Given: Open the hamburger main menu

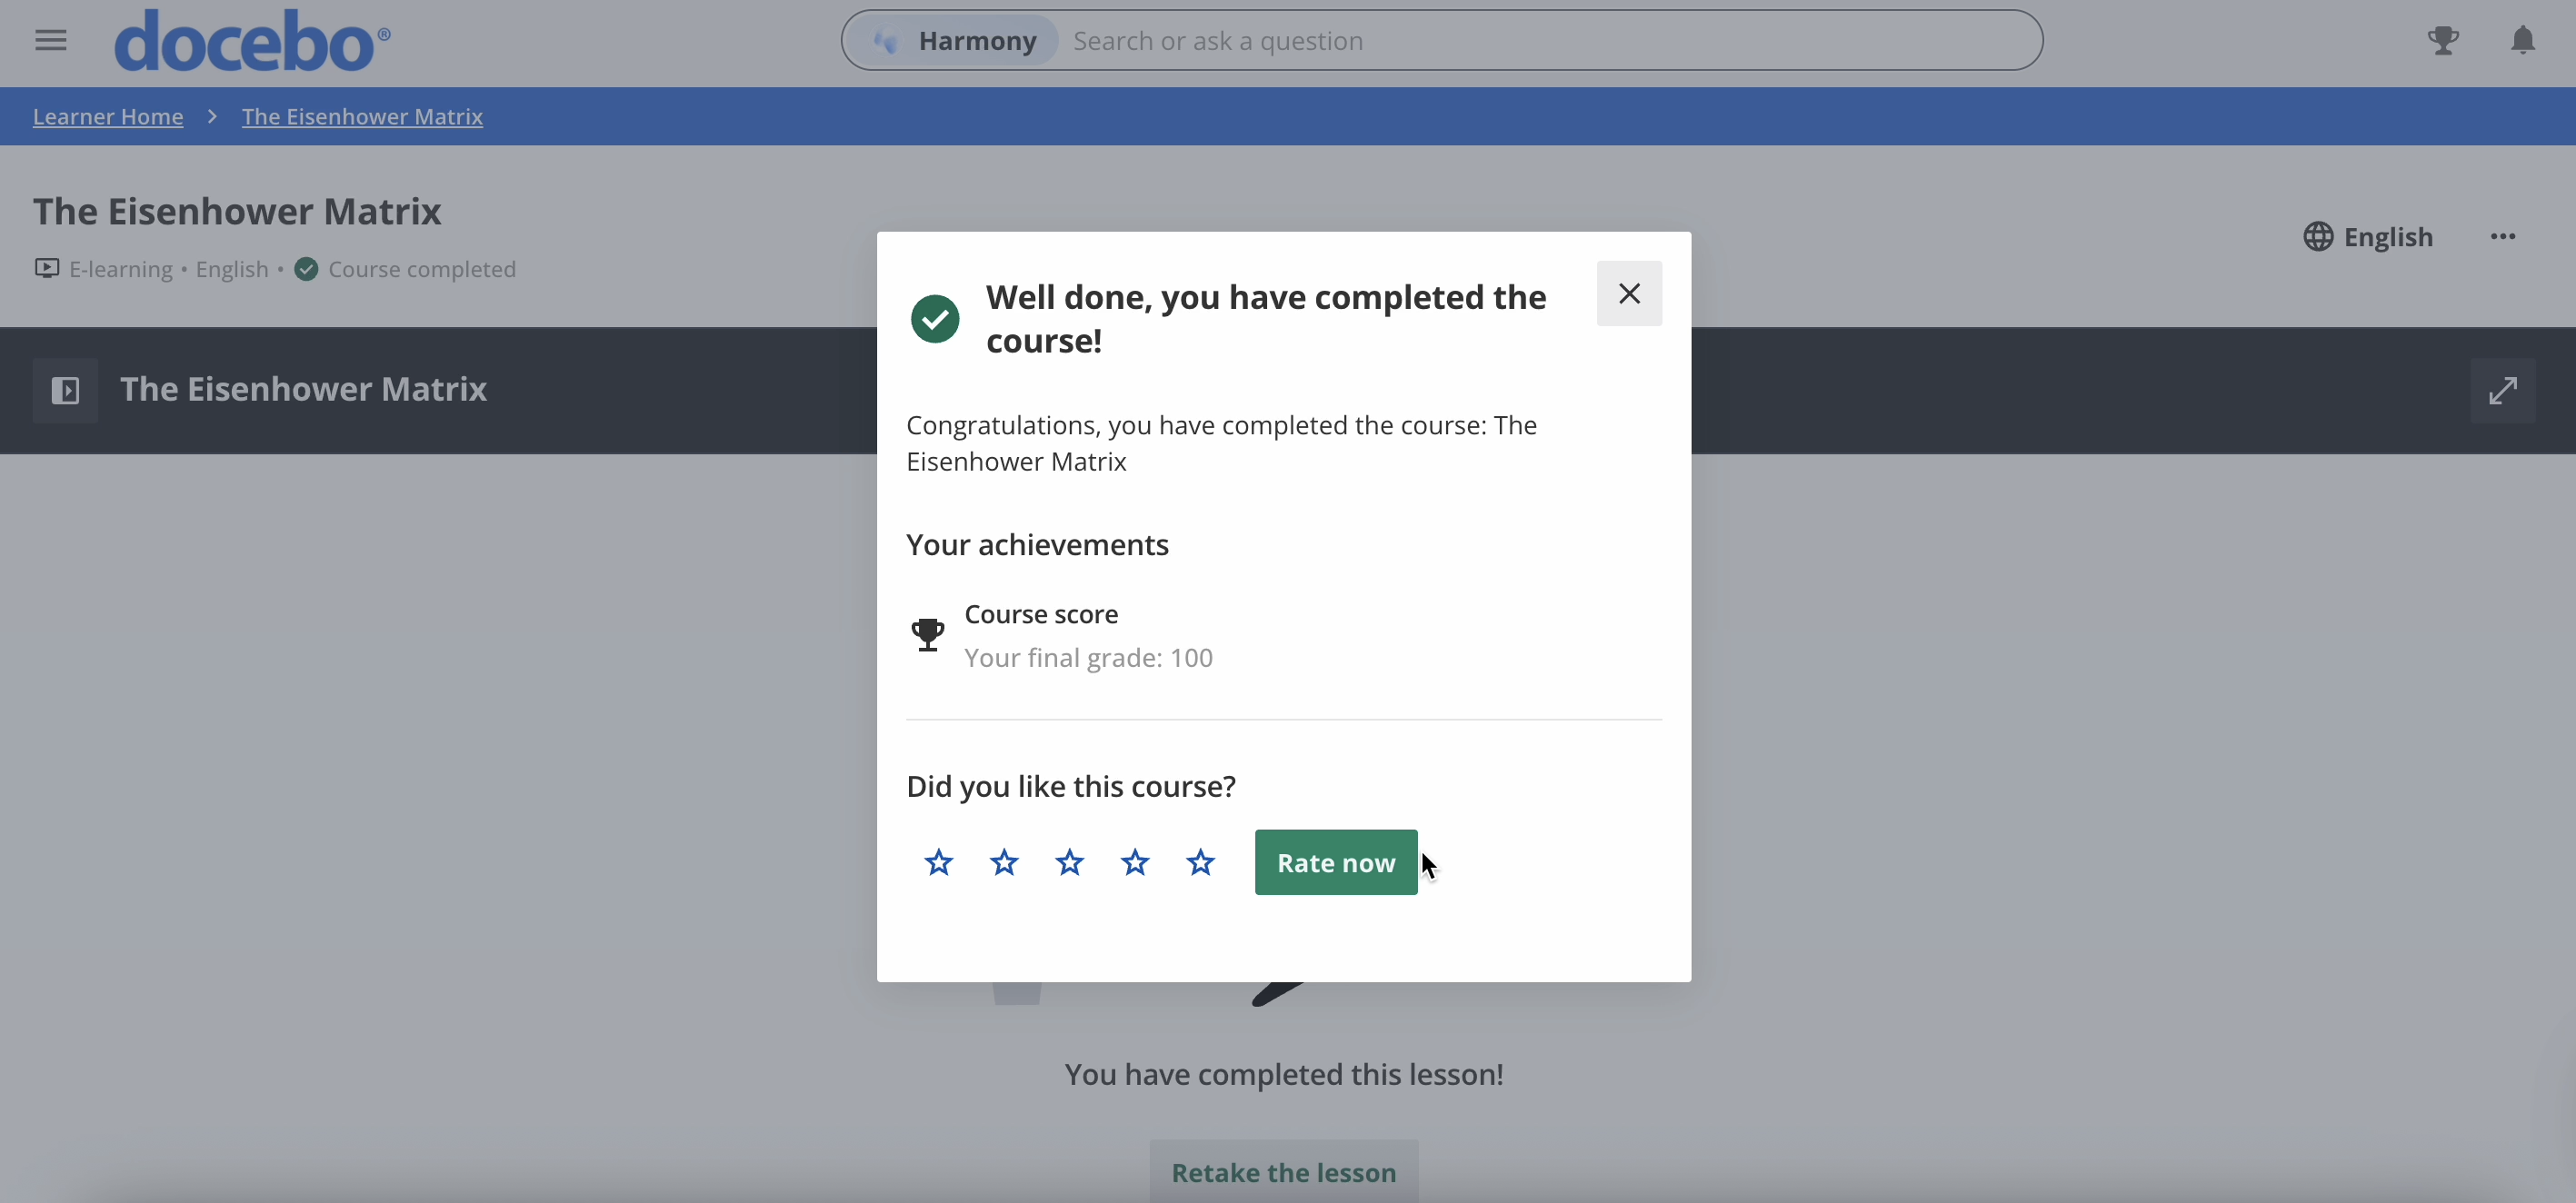Looking at the screenshot, I should coord(51,41).
